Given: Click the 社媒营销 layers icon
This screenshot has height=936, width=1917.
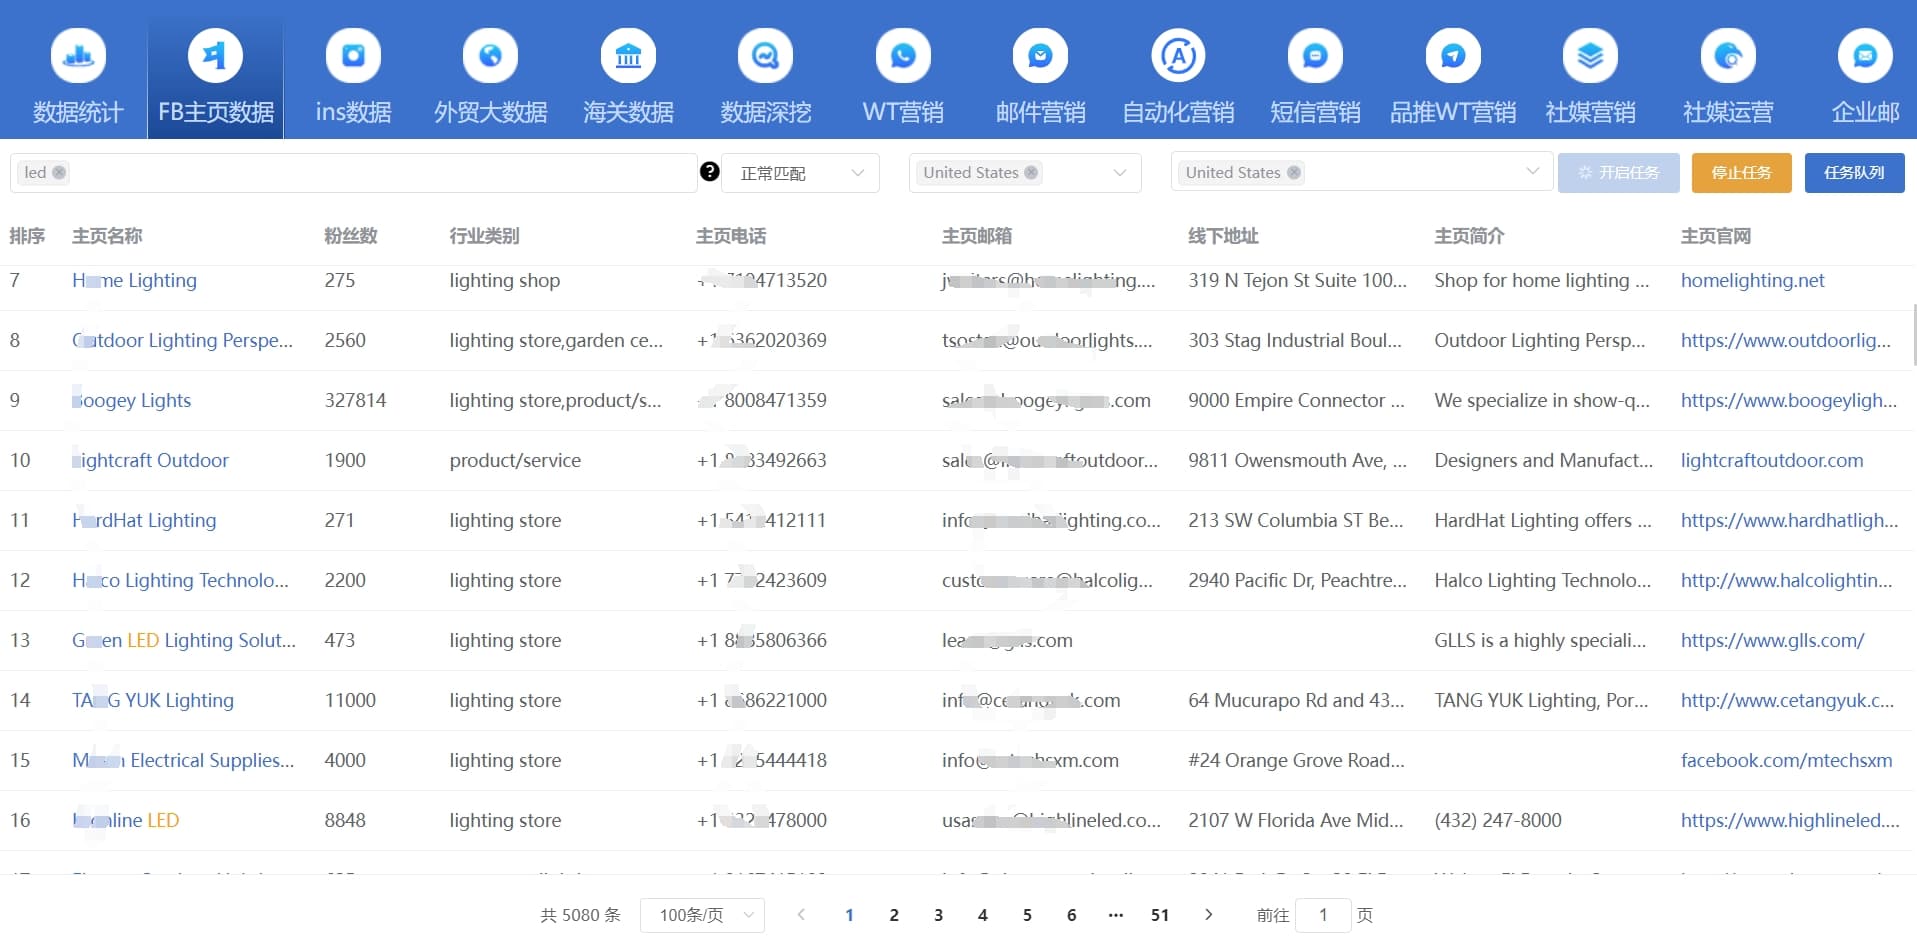Looking at the screenshot, I should [1590, 56].
